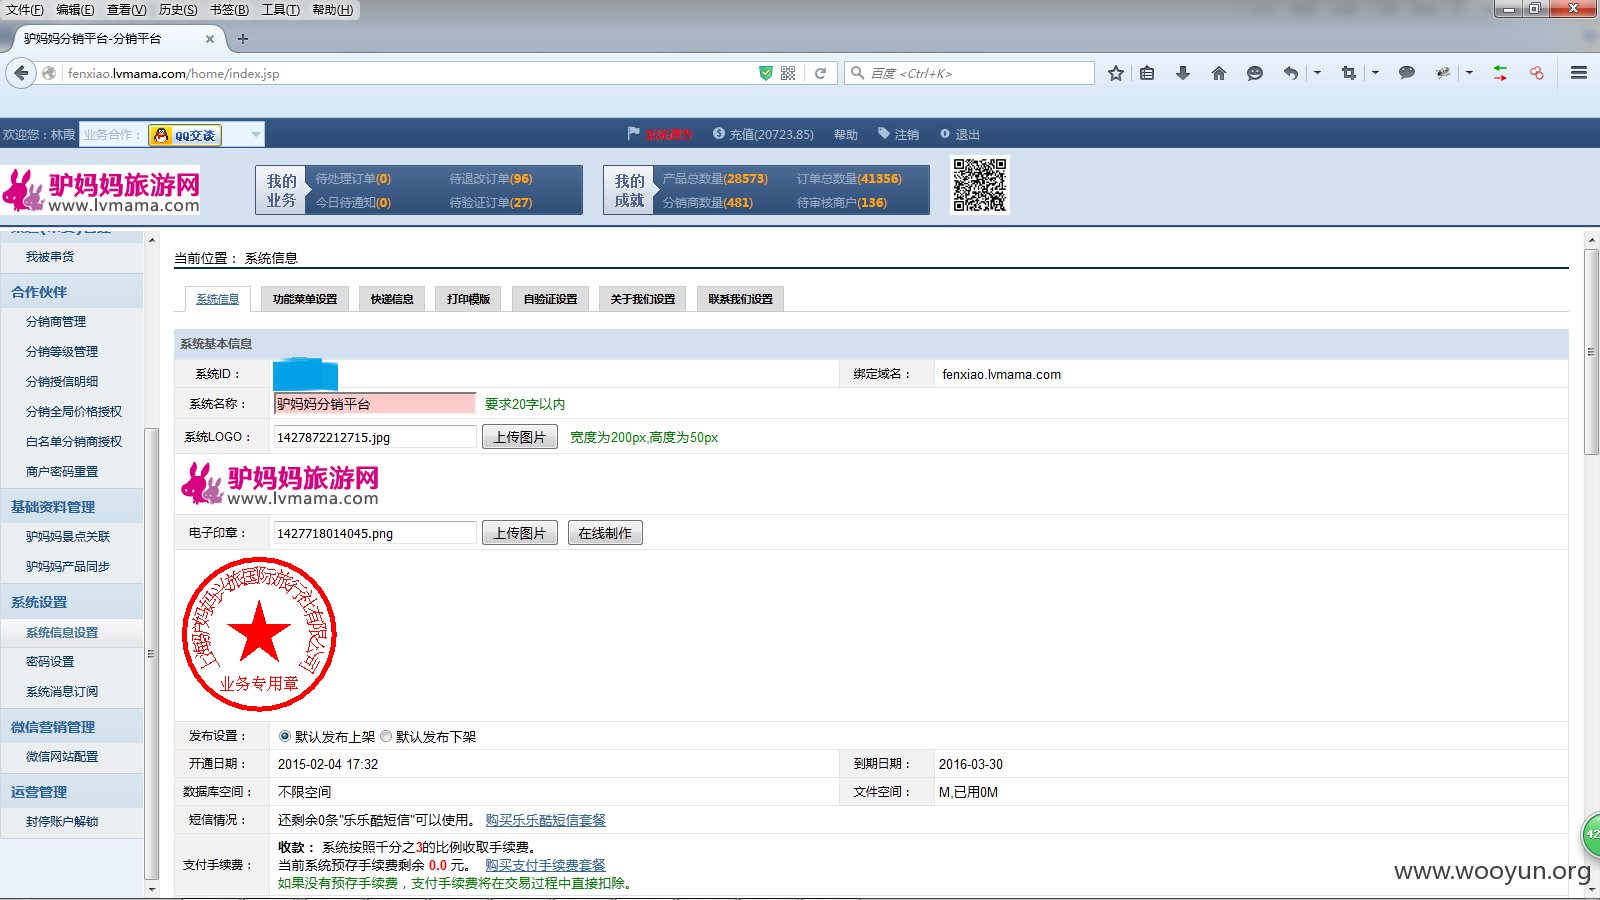Close the 驴妈妈分销平台 browser tab
Screen dimensions: 1600x900
coord(210,39)
